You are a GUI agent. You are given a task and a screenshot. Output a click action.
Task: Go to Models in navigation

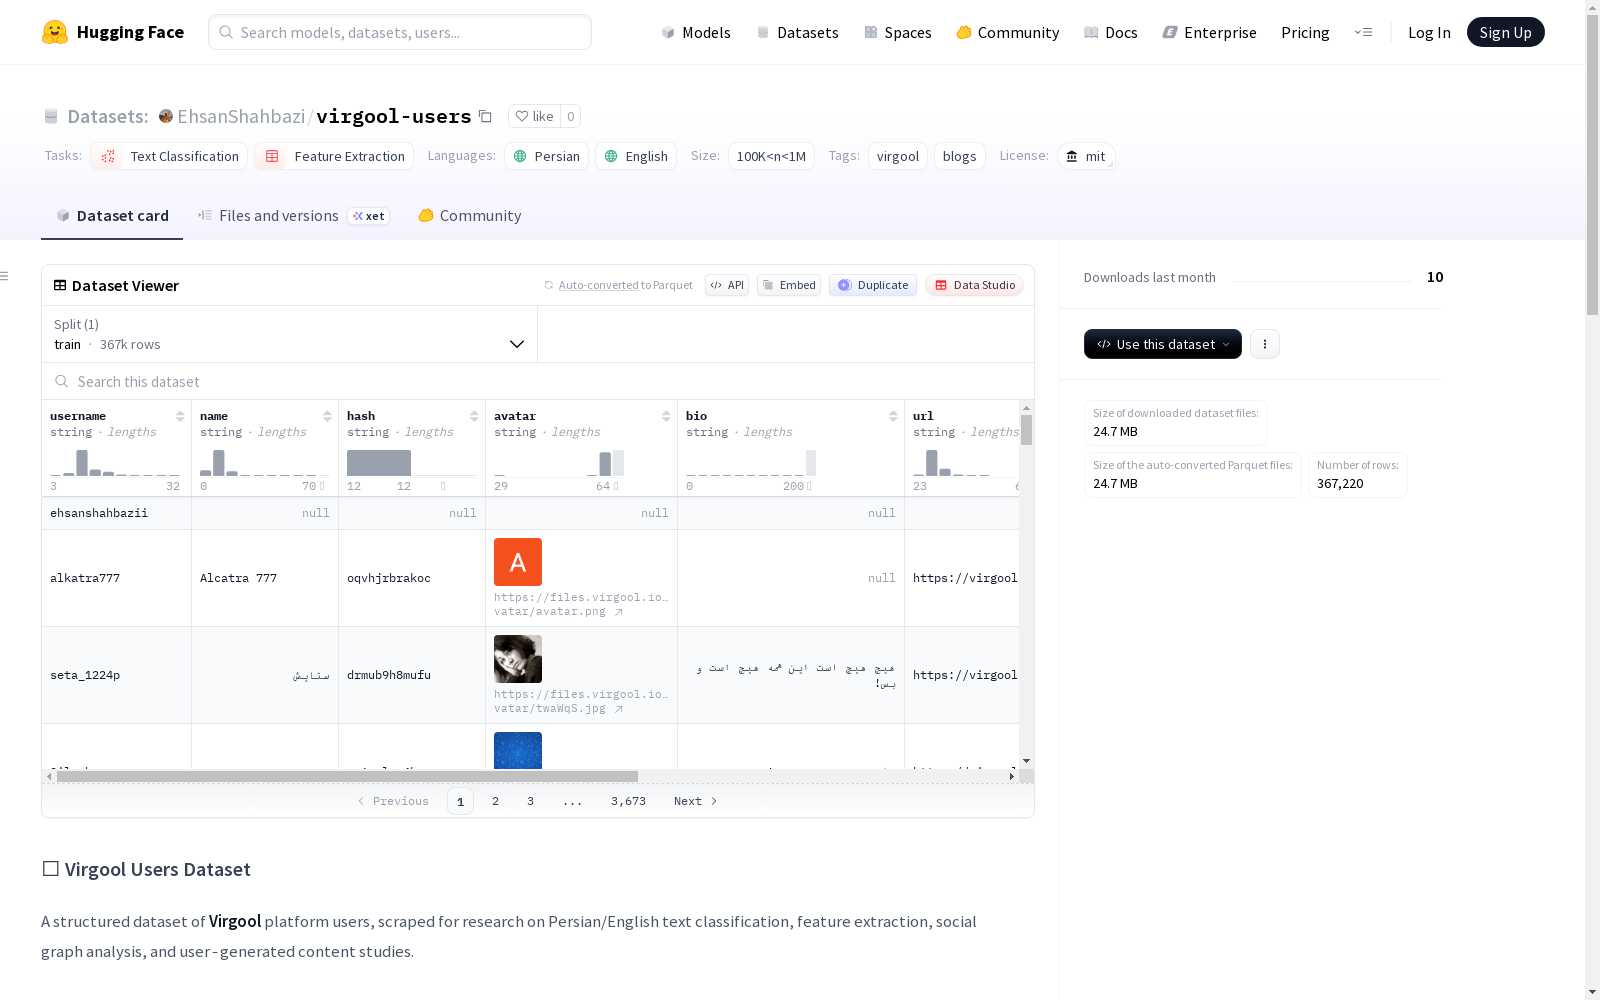point(696,32)
